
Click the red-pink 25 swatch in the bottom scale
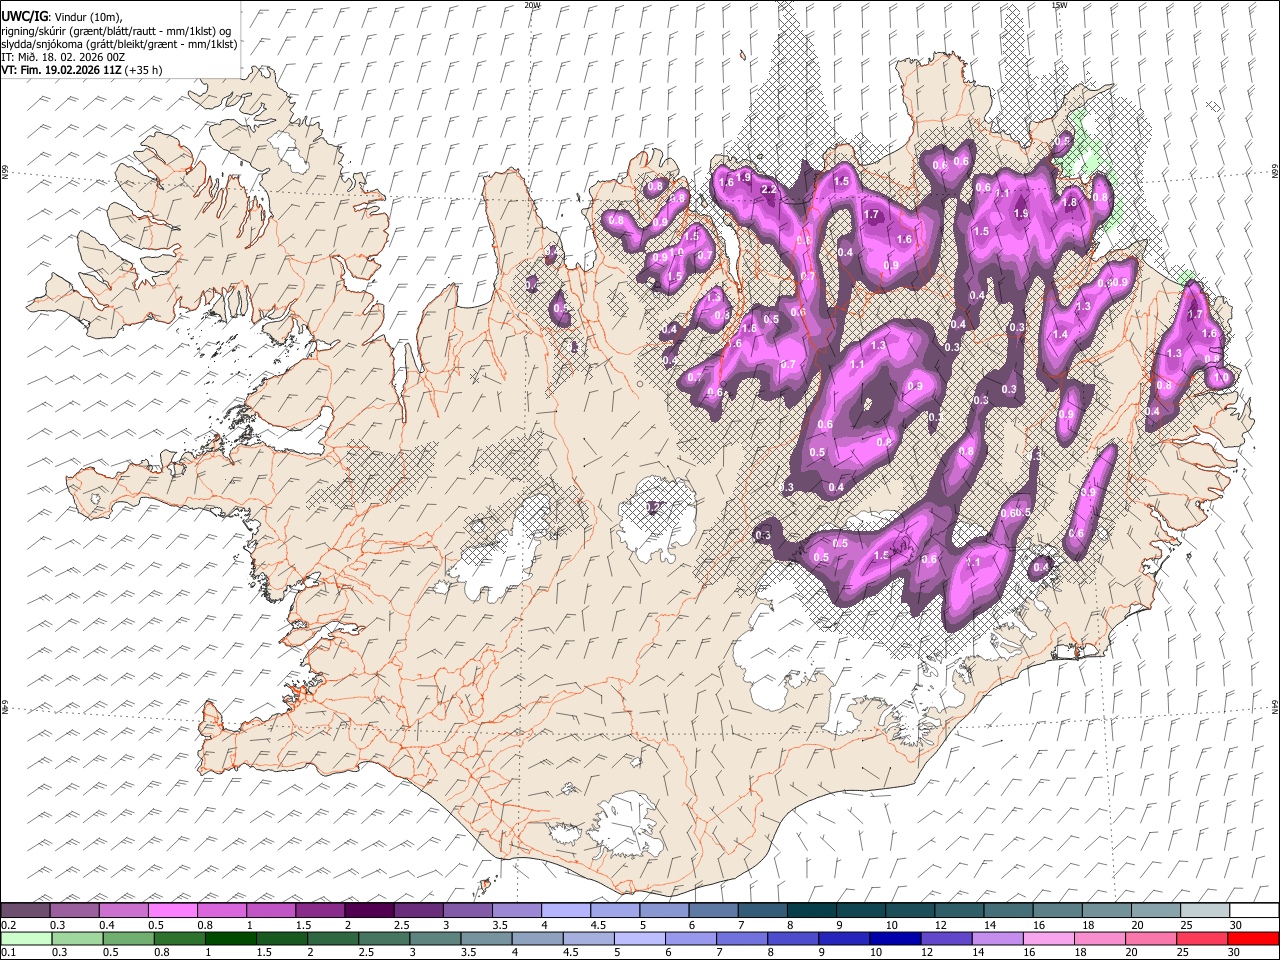[1202, 938]
